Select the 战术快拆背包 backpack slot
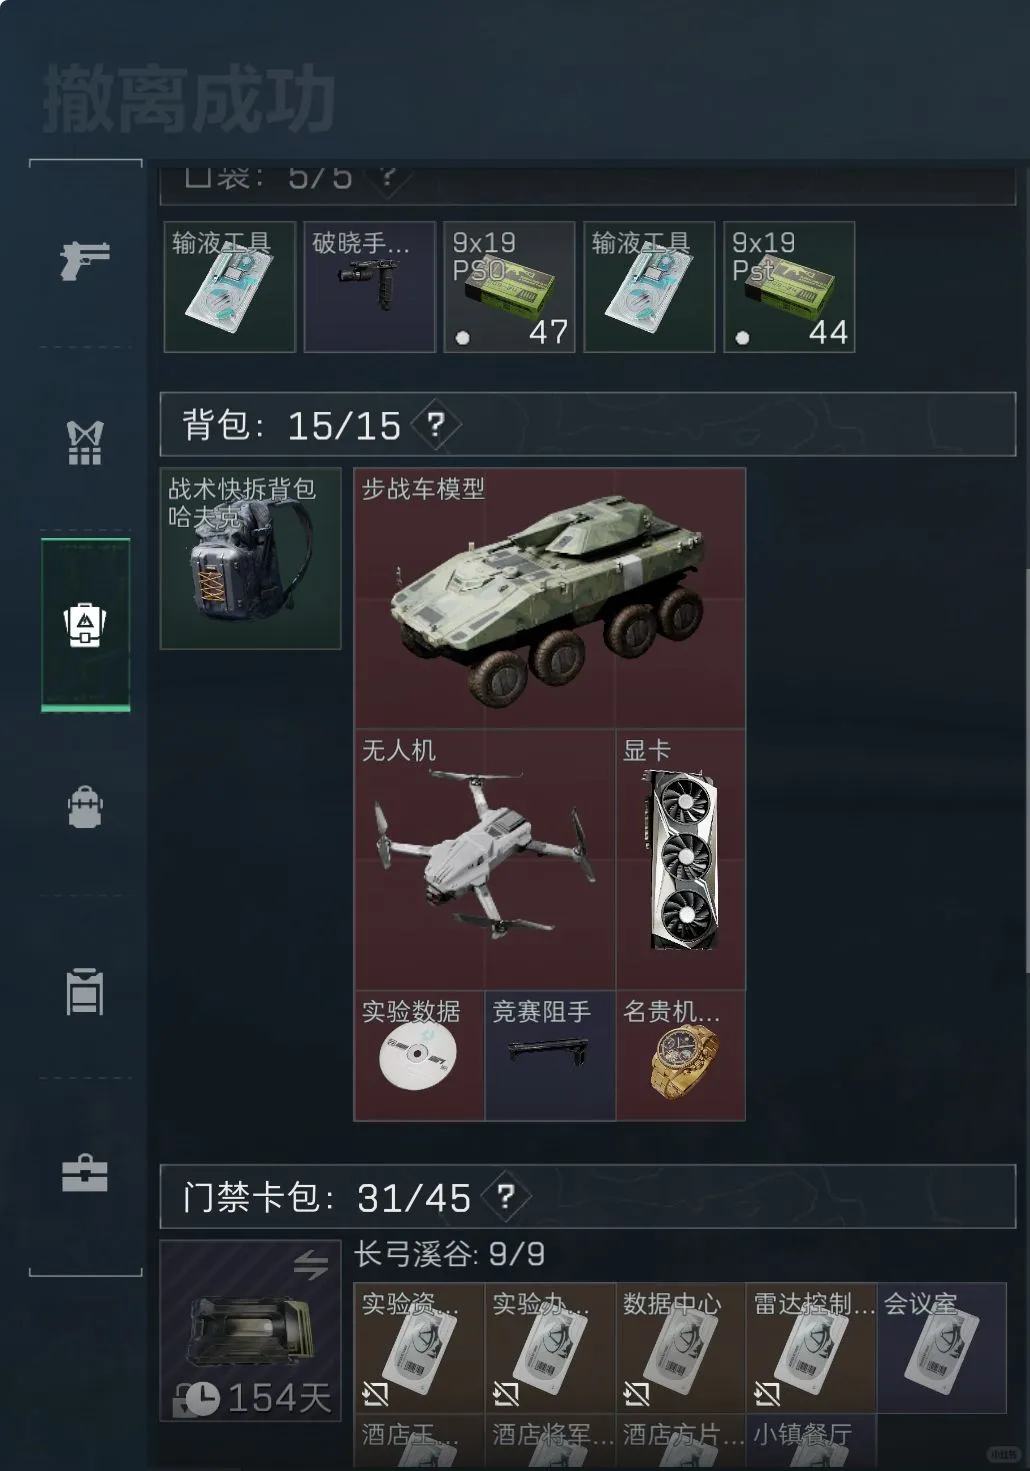The width and height of the screenshot is (1030, 1471). (251, 559)
